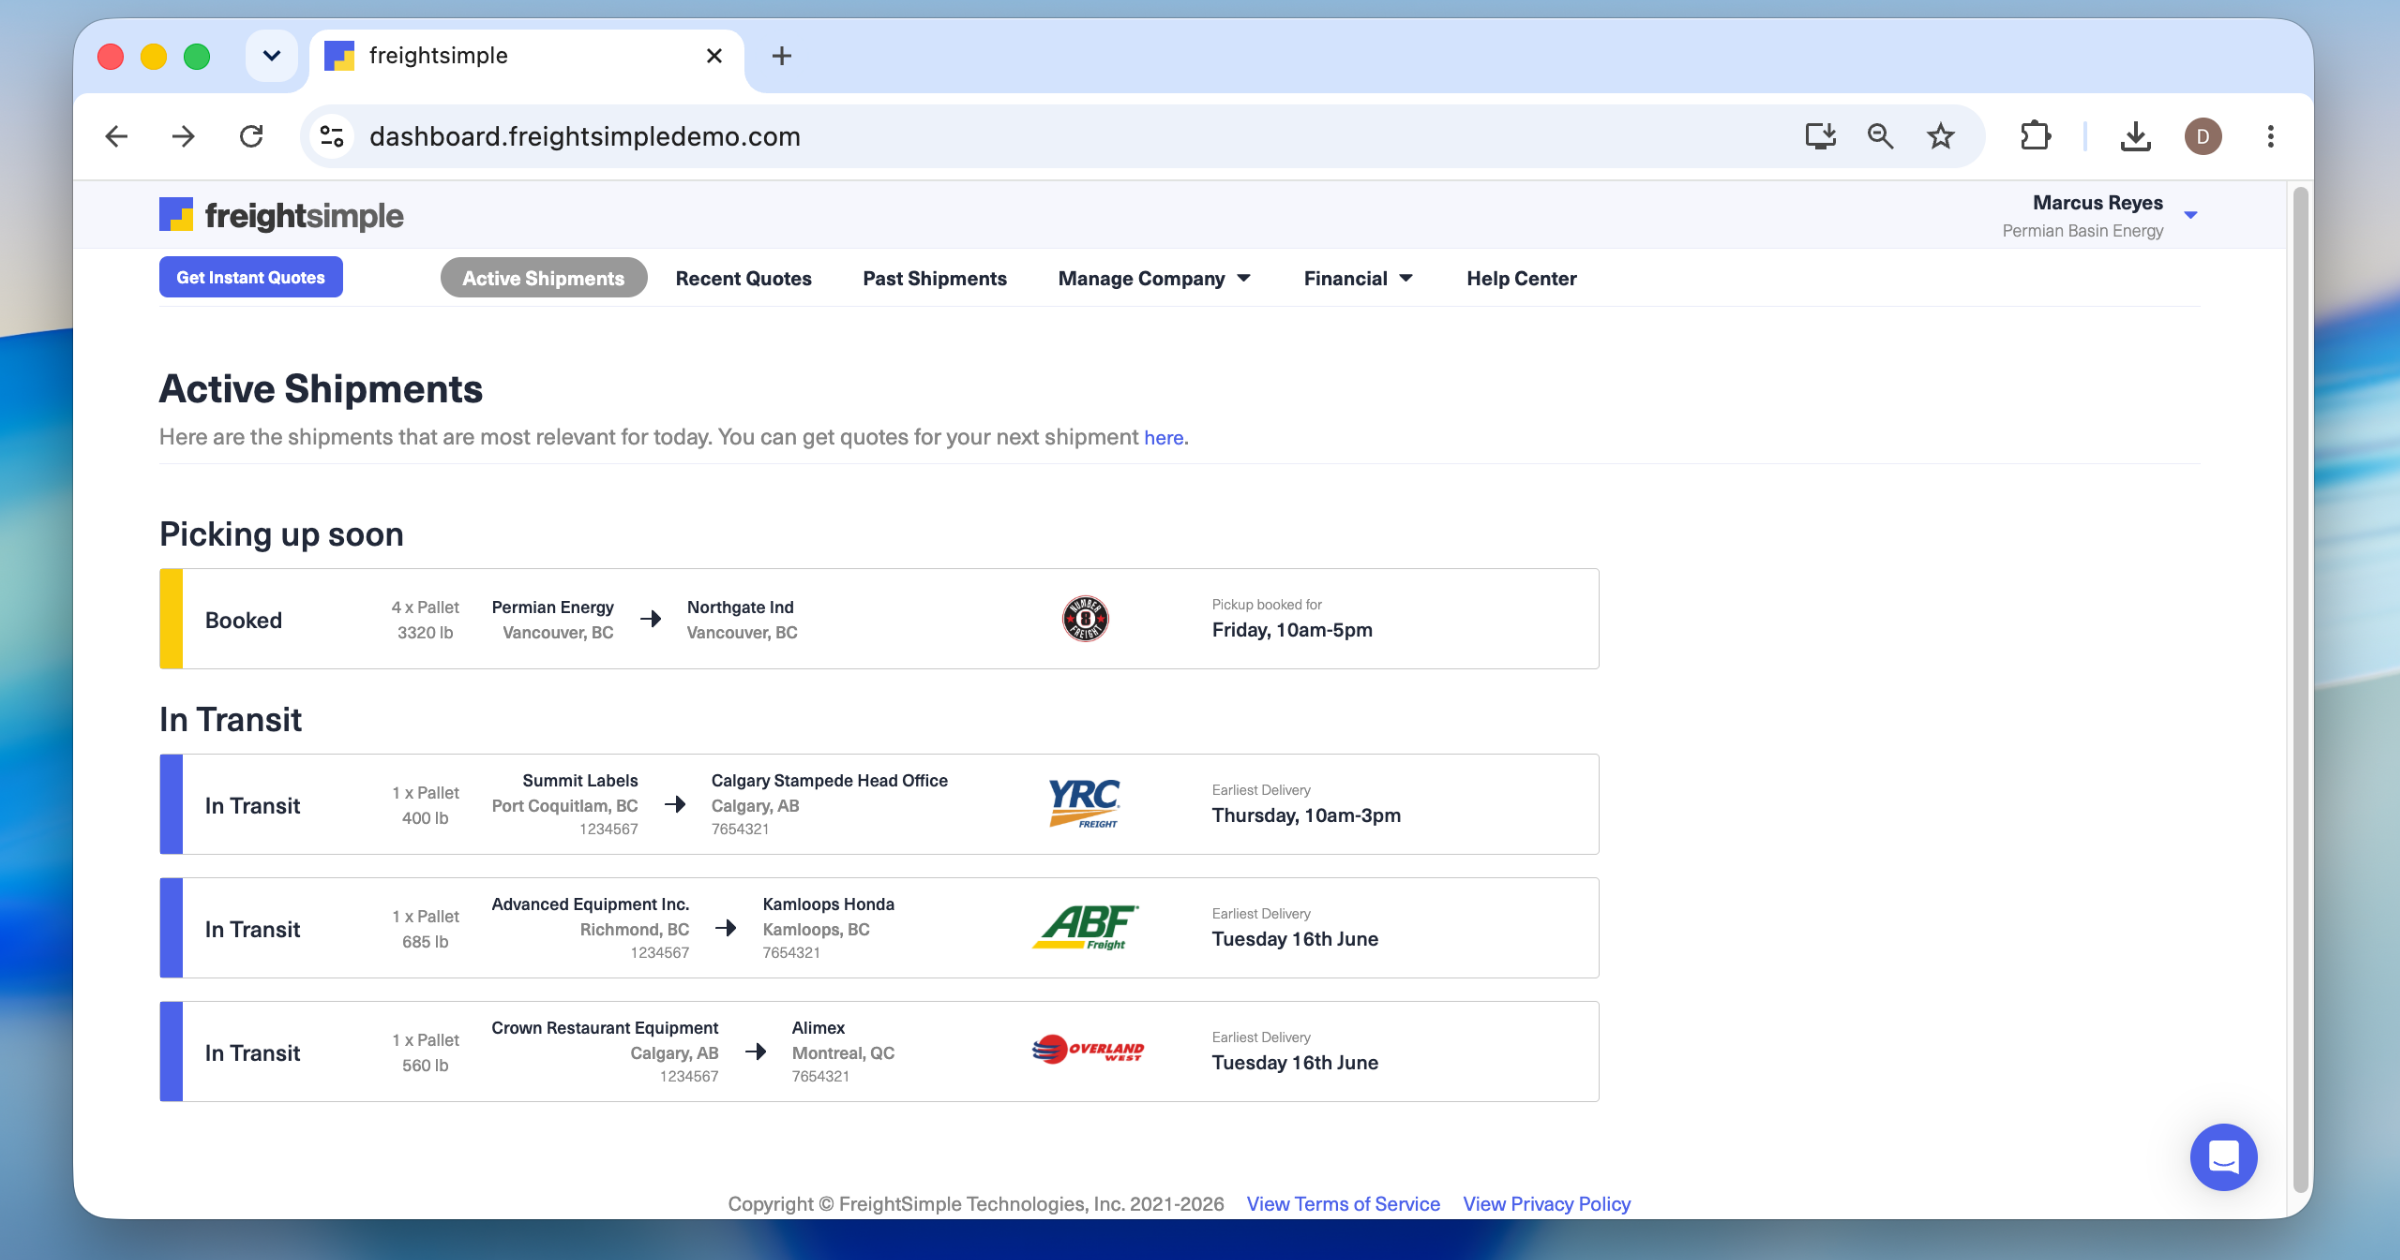The image size is (2400, 1260).
Task: Click the browser forward arrow
Action: pos(183,136)
